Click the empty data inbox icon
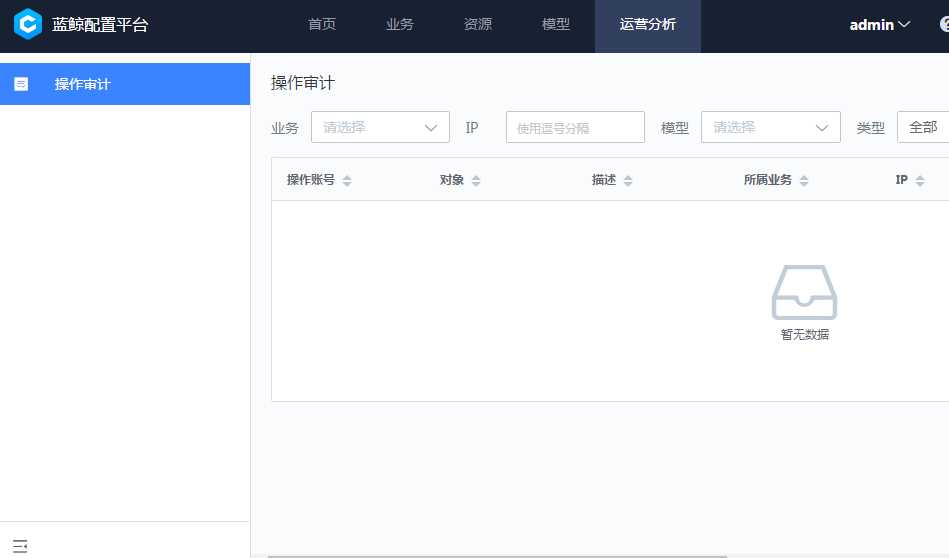 coord(804,293)
